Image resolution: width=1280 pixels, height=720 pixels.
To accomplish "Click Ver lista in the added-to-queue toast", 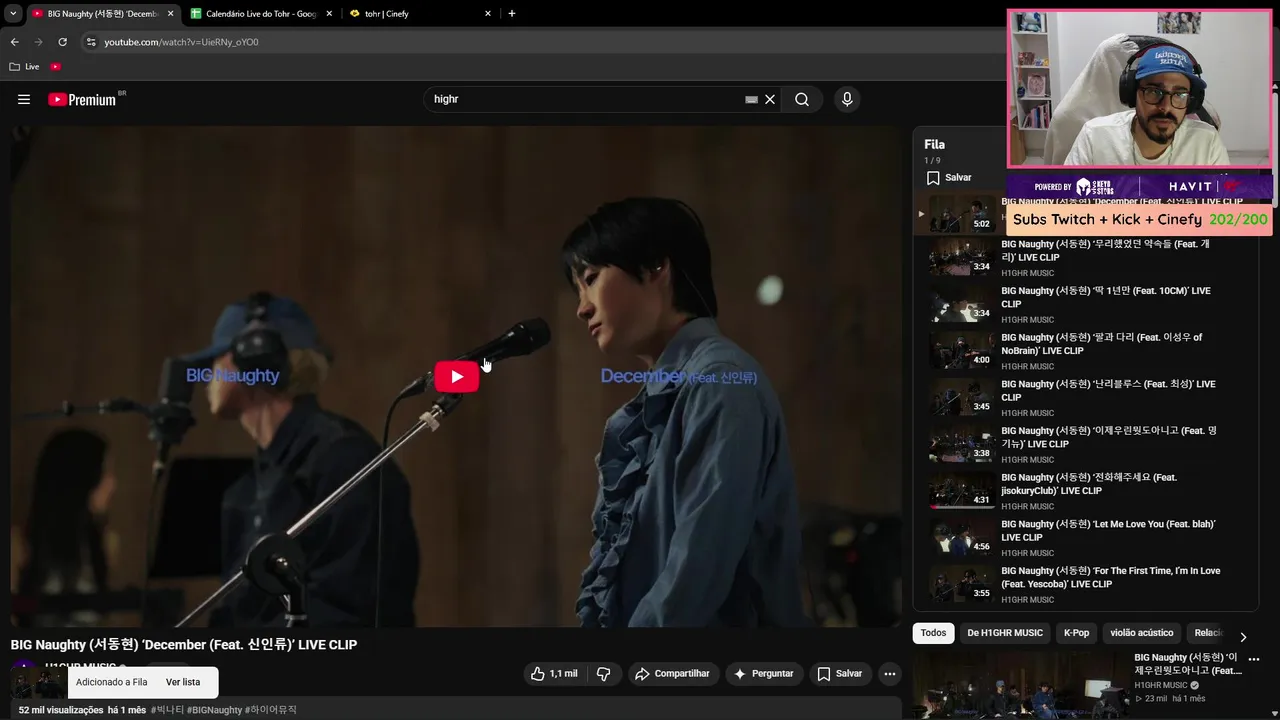I will coord(183,682).
